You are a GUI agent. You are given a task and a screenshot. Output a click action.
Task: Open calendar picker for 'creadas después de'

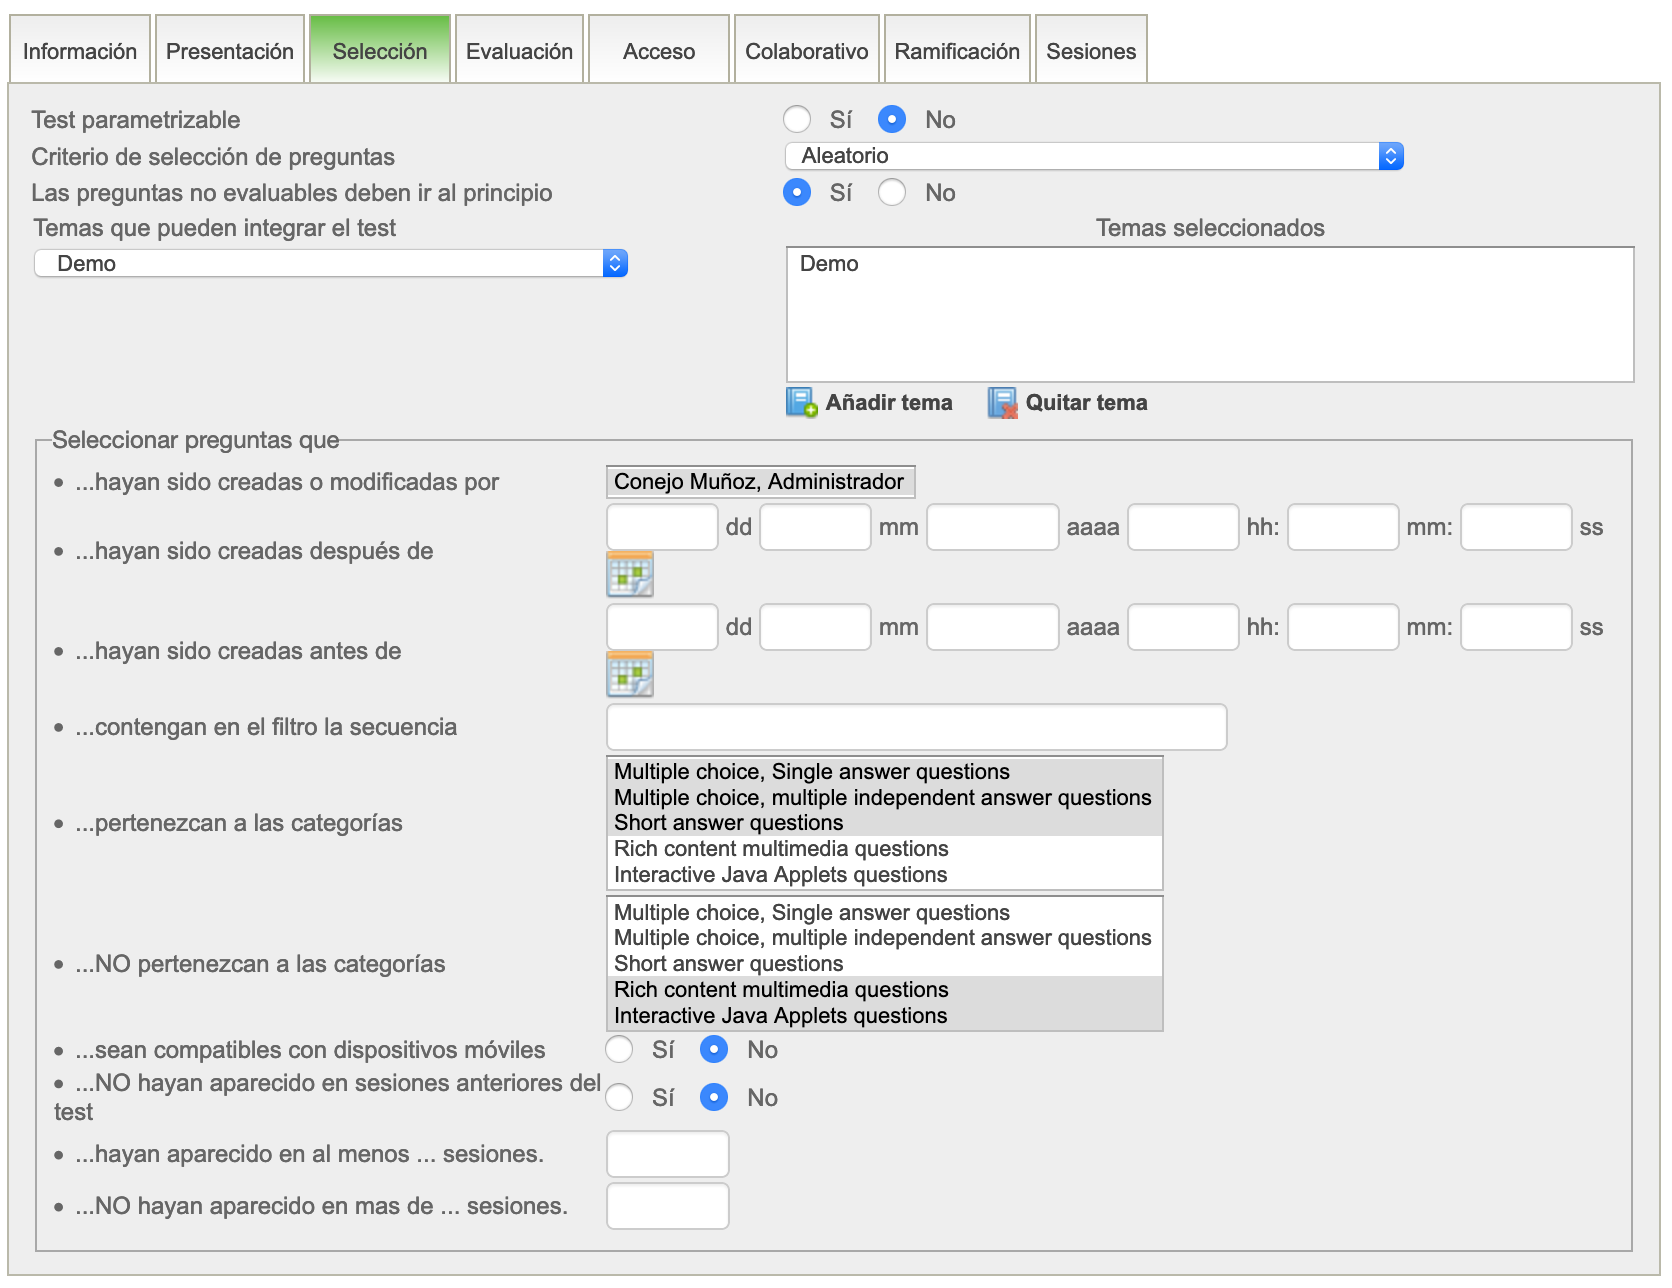coord(630,575)
